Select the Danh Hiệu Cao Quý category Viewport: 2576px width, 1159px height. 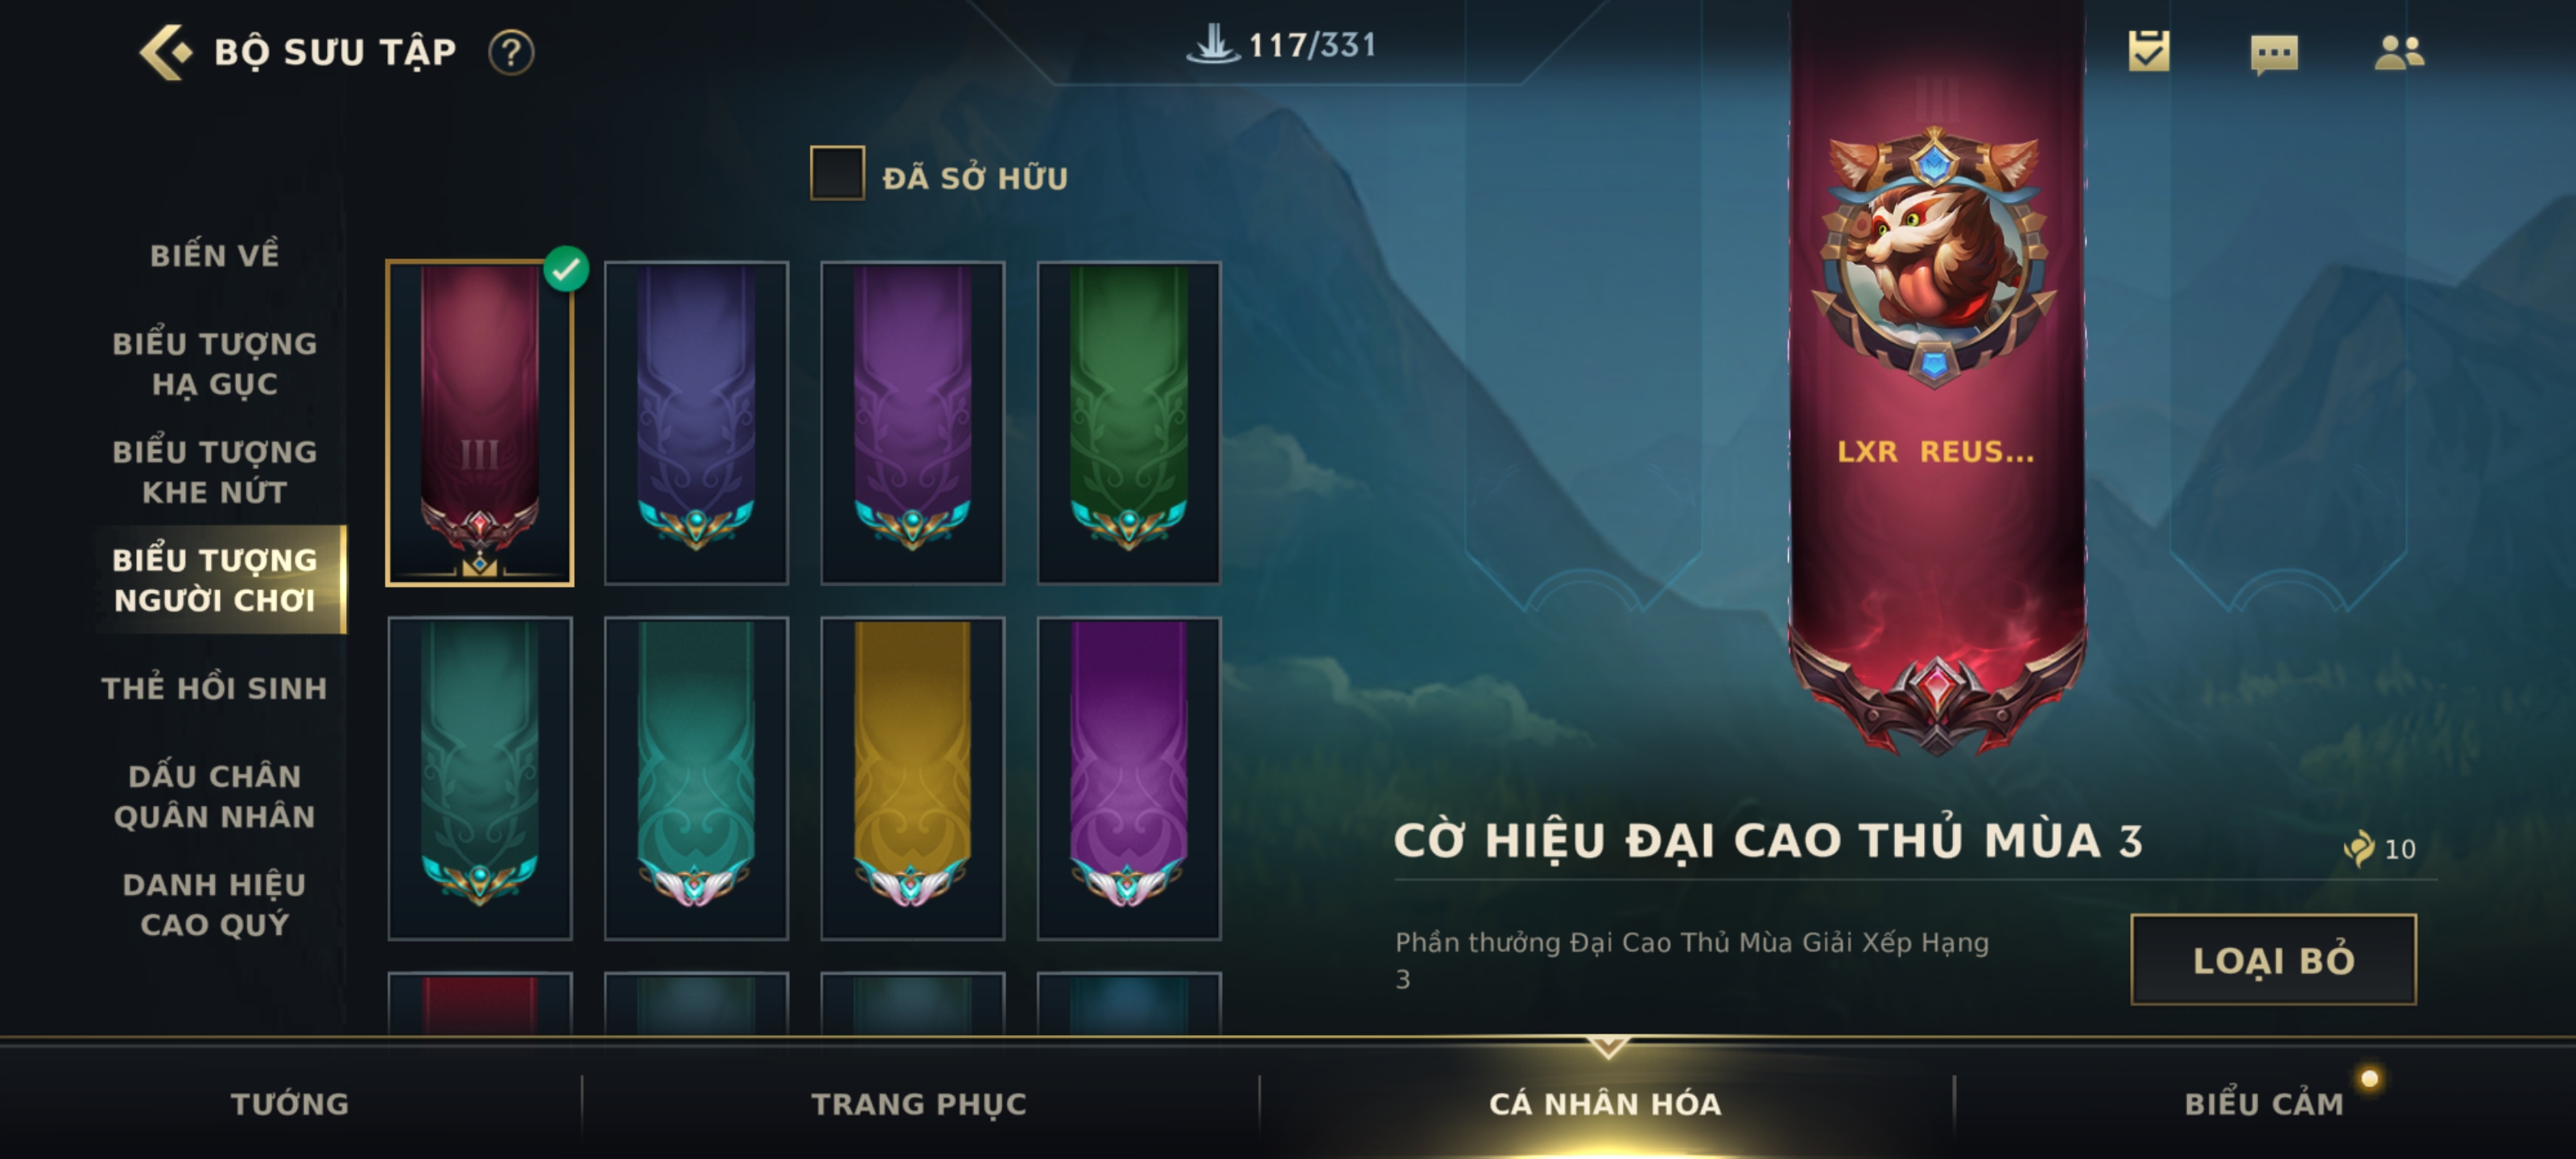point(215,904)
